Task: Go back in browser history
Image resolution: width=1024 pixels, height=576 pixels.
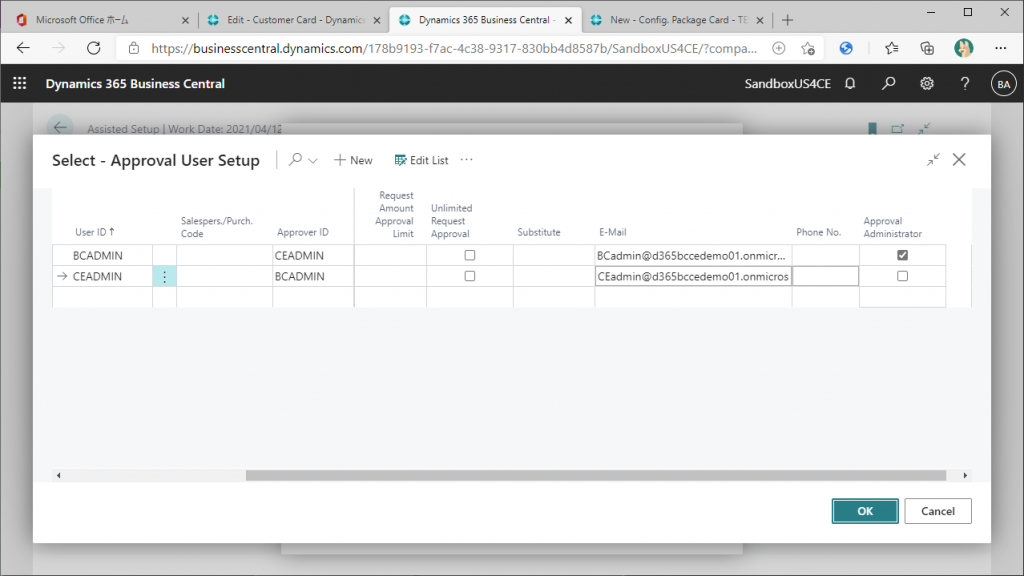Action: [x=23, y=48]
